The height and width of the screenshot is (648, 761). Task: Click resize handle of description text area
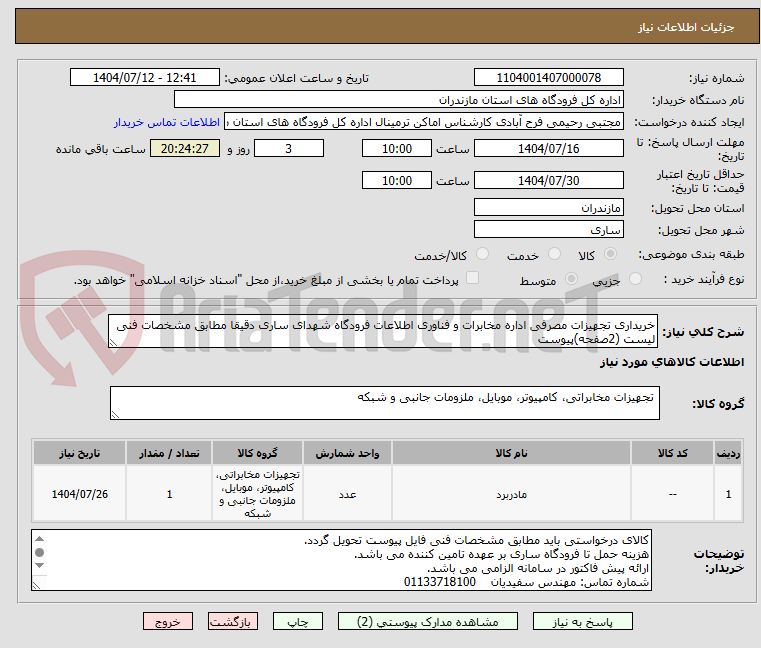113,343
